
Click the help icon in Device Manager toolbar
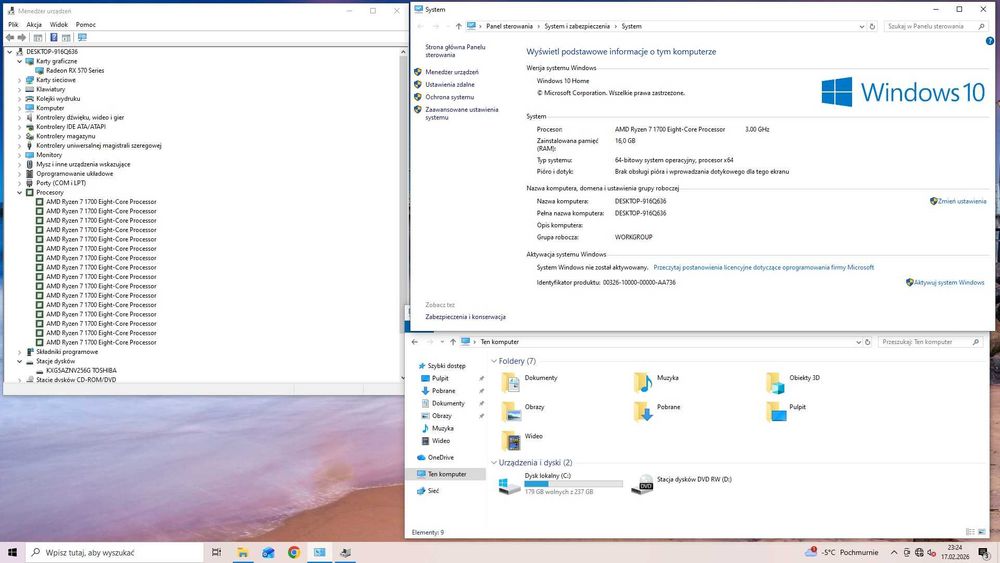[x=54, y=38]
